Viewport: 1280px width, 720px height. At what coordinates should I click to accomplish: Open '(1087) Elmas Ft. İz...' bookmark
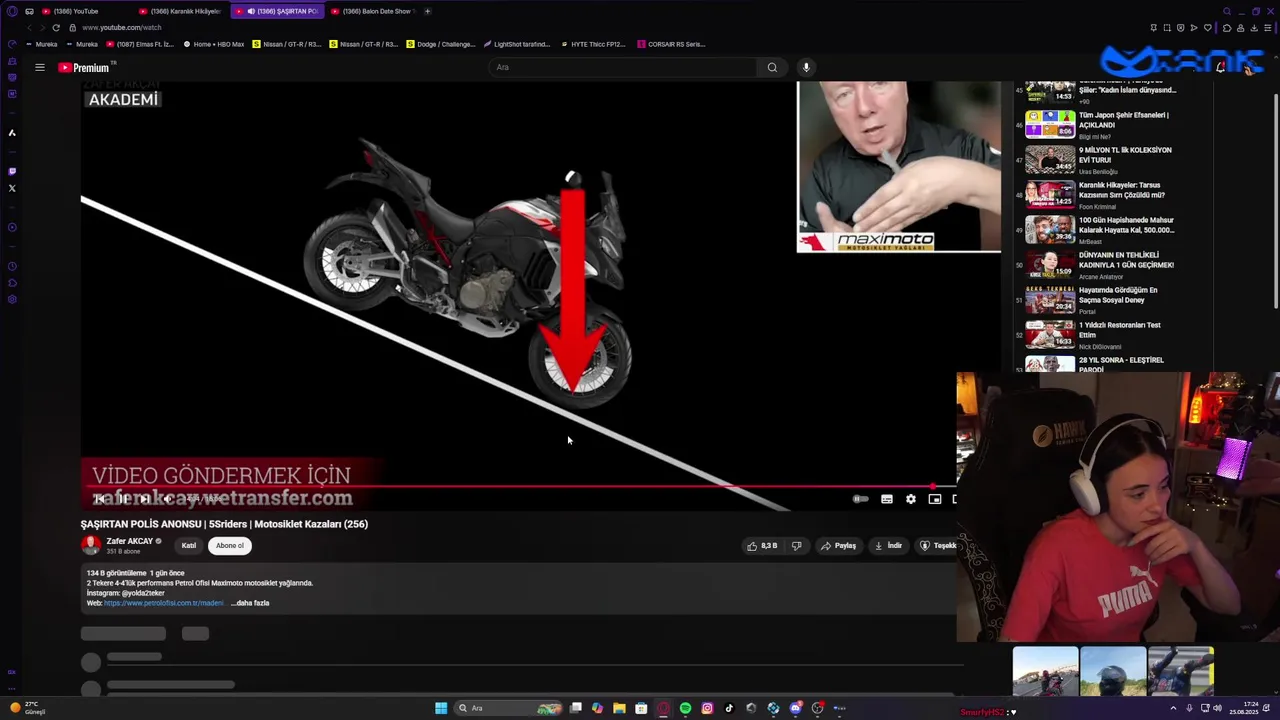tap(139, 44)
